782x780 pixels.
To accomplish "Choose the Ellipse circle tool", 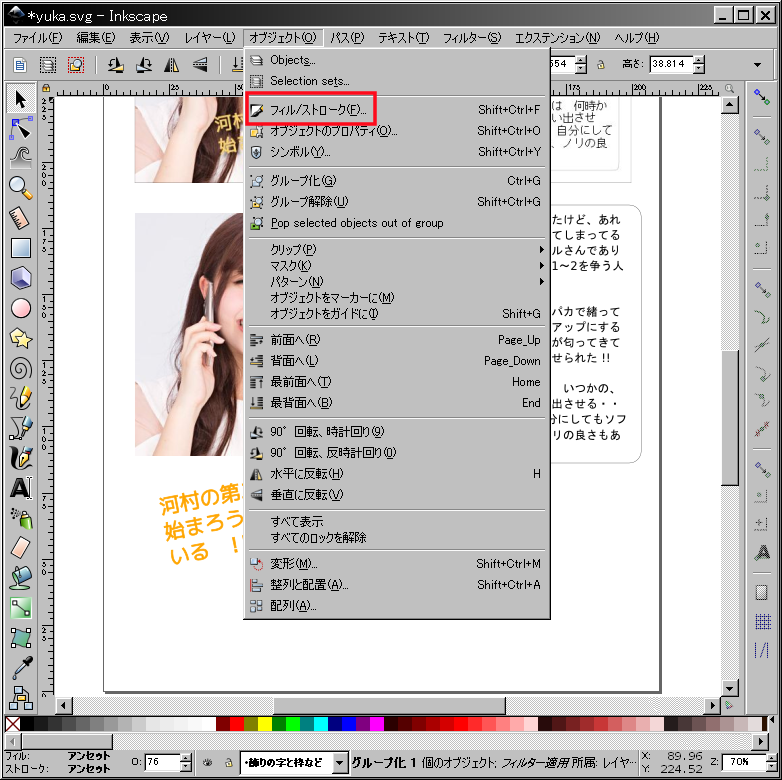I will coord(20,308).
